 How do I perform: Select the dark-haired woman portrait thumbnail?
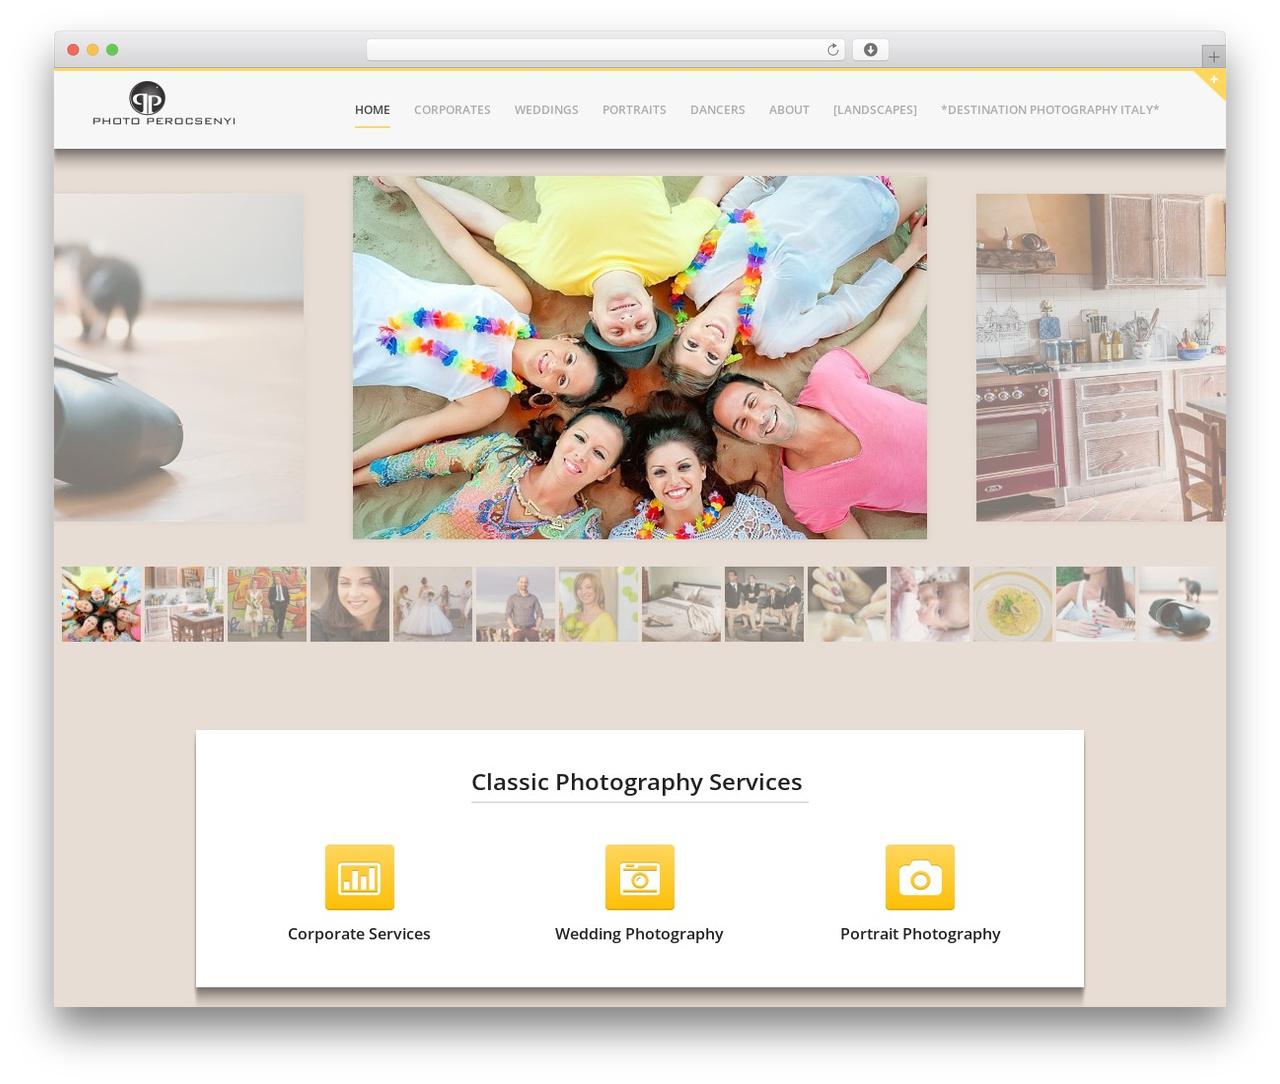350,604
